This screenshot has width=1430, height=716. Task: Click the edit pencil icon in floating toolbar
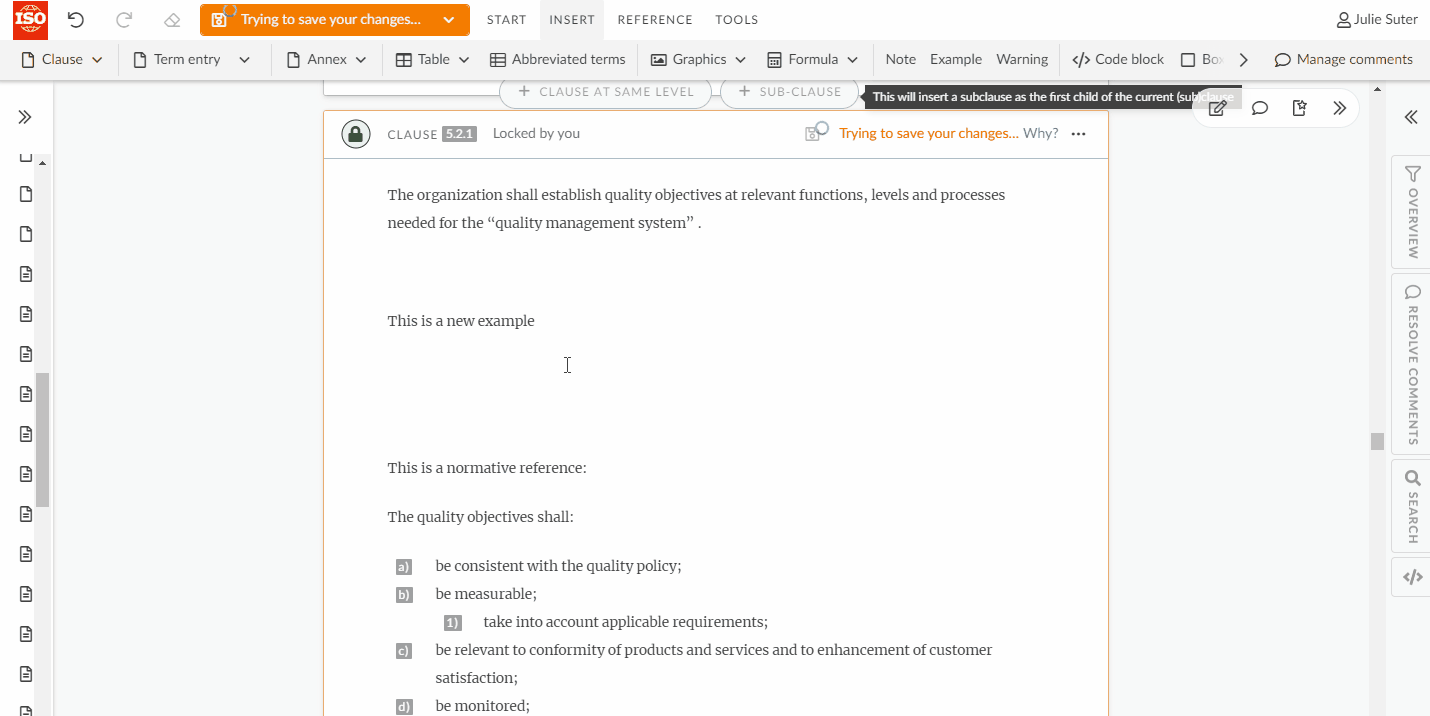click(1217, 108)
